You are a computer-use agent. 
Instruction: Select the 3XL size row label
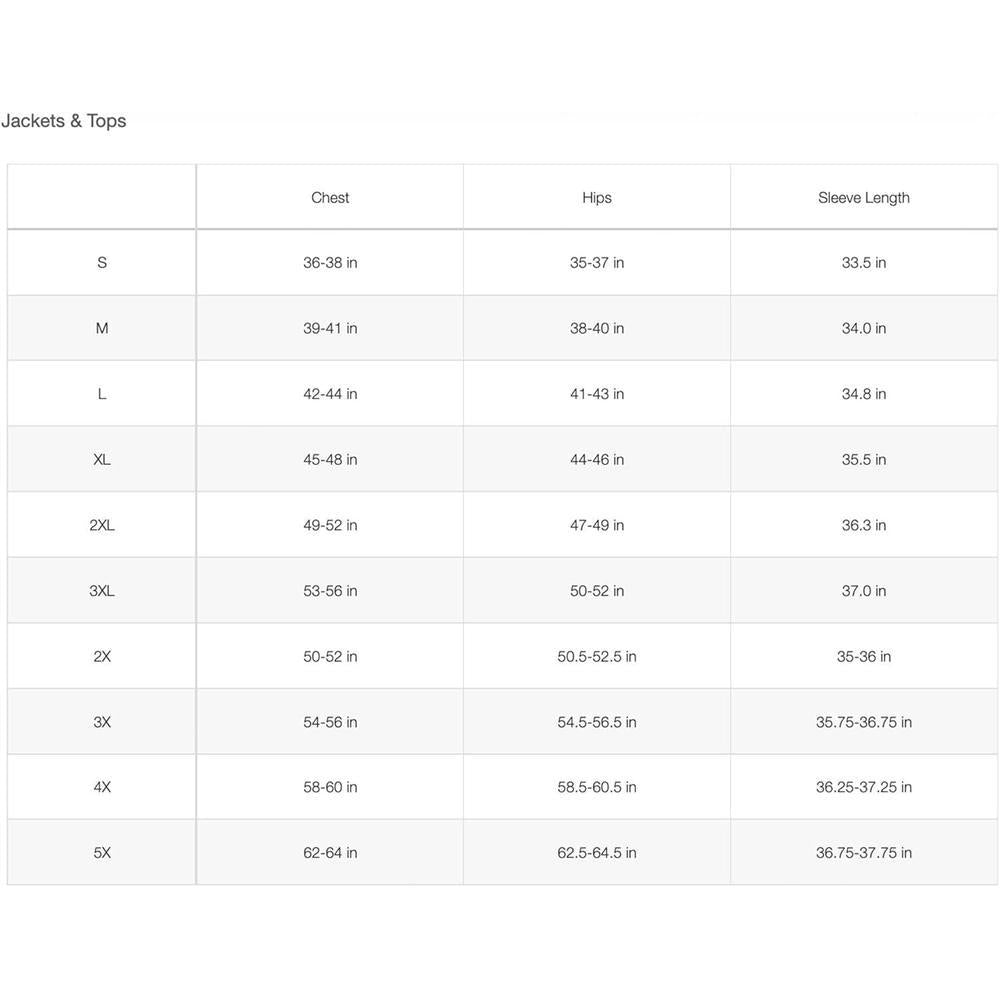tap(102, 591)
